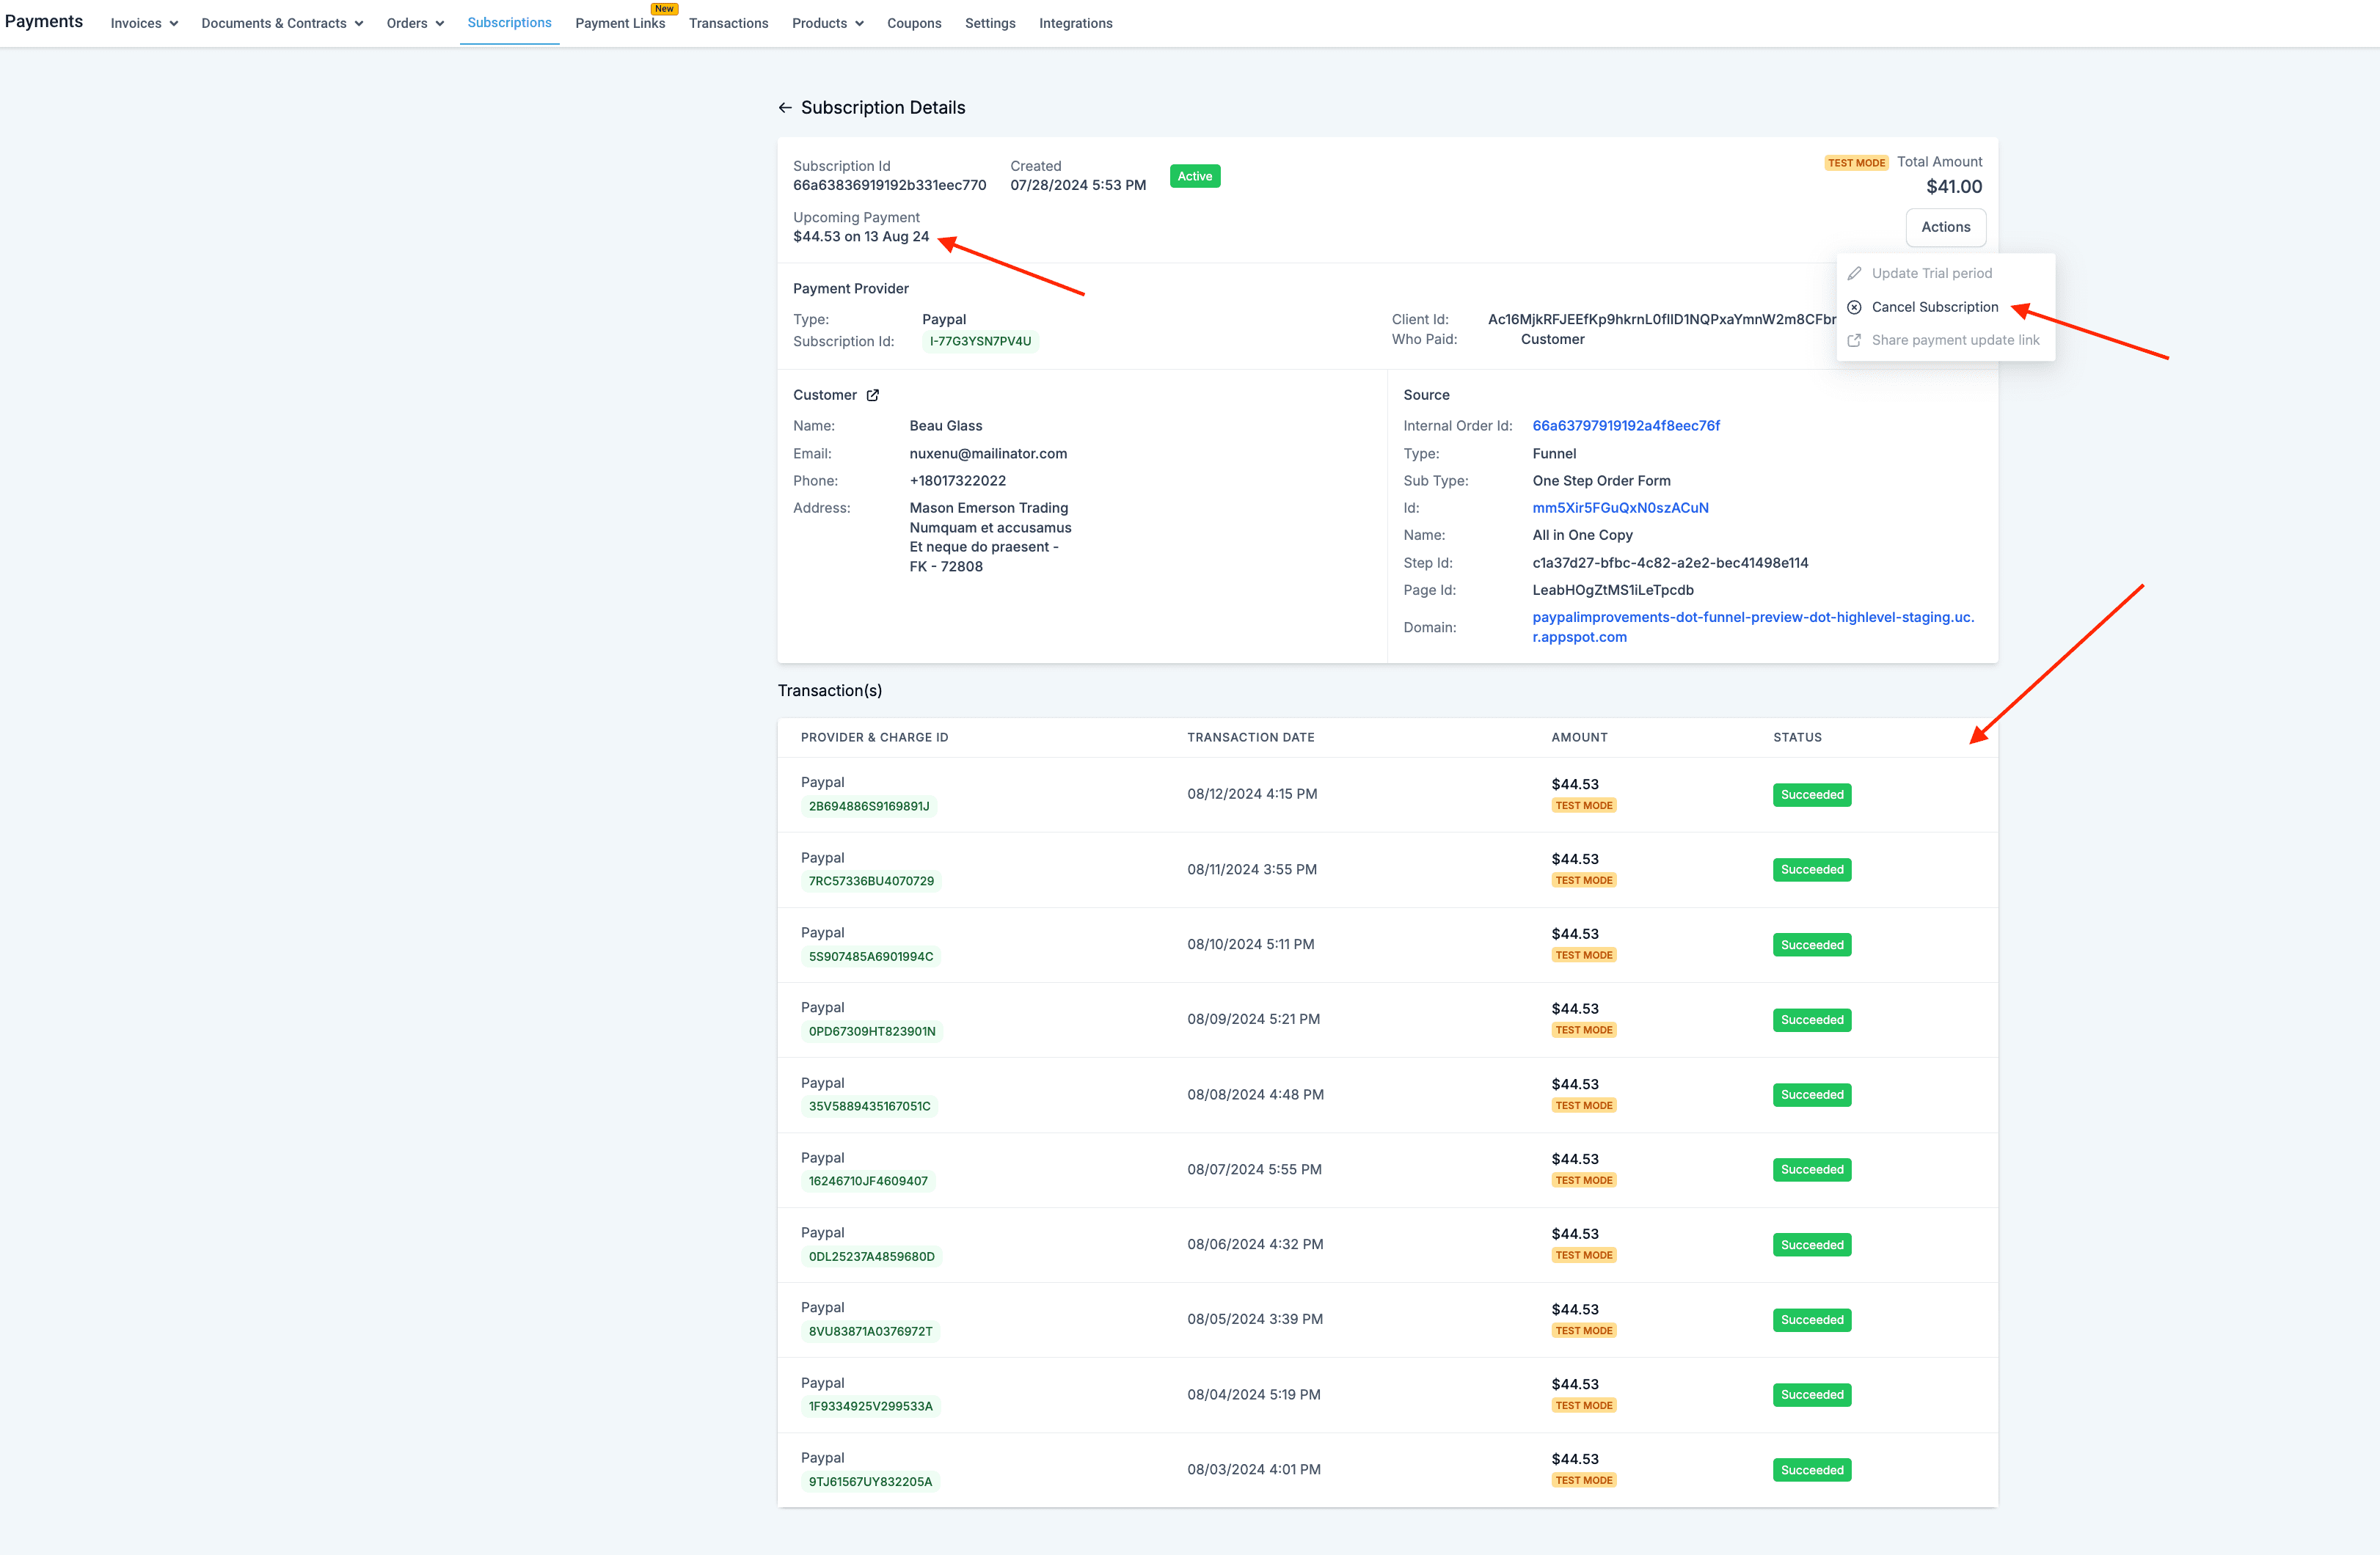Click charge ID 7RC57336BU4070729

871,881
